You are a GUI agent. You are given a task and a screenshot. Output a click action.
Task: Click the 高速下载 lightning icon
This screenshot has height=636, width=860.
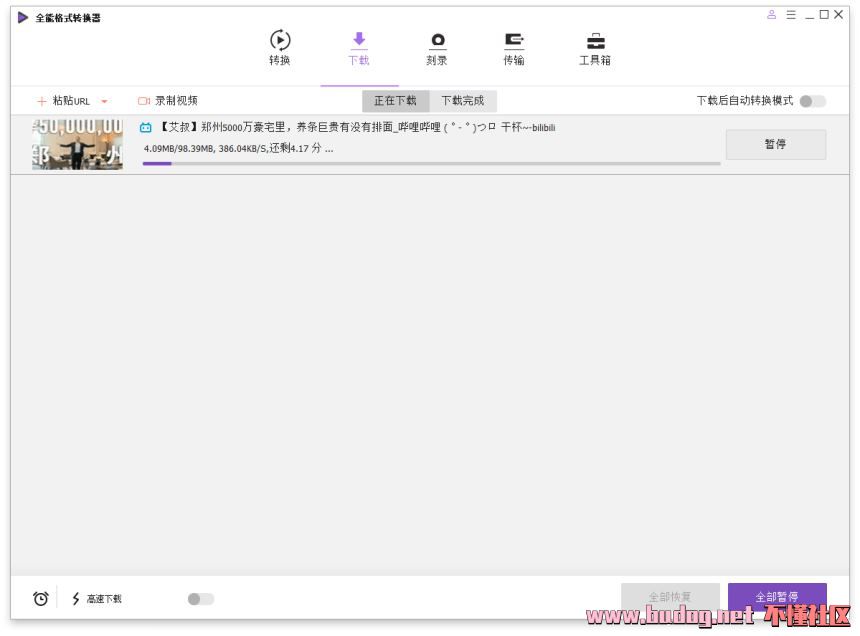(x=76, y=599)
